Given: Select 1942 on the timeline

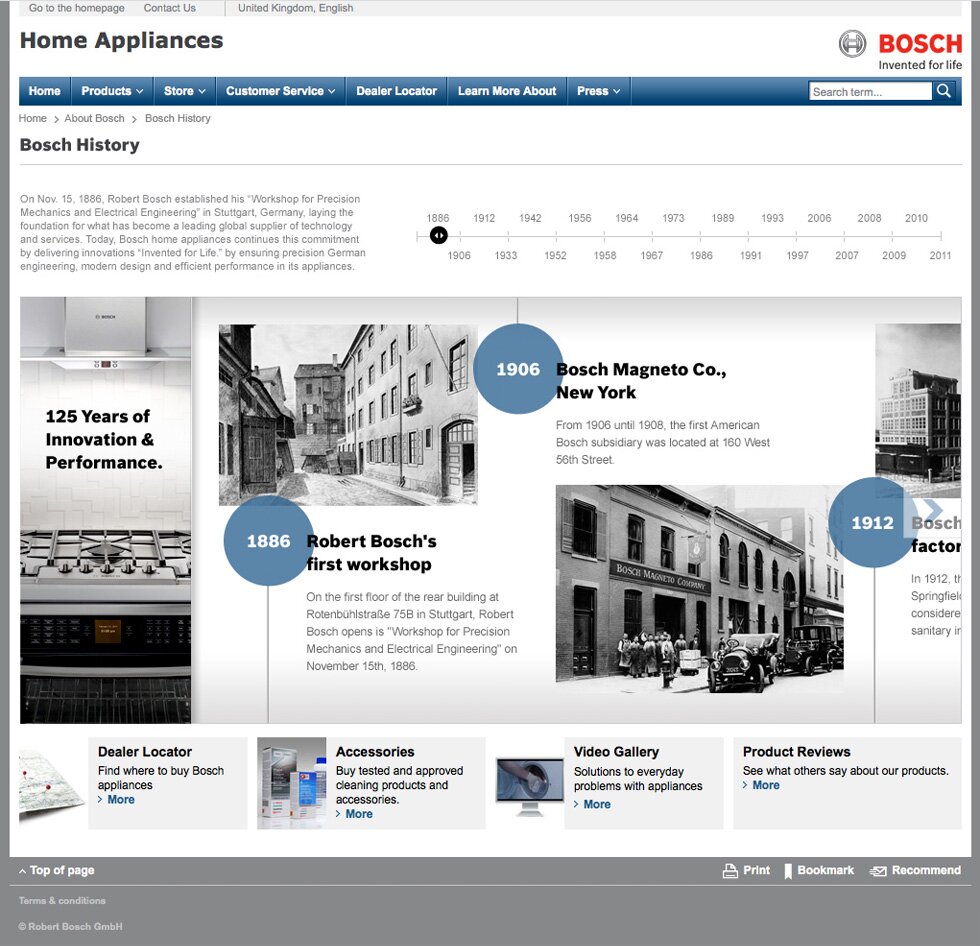Looking at the screenshot, I should point(530,218).
